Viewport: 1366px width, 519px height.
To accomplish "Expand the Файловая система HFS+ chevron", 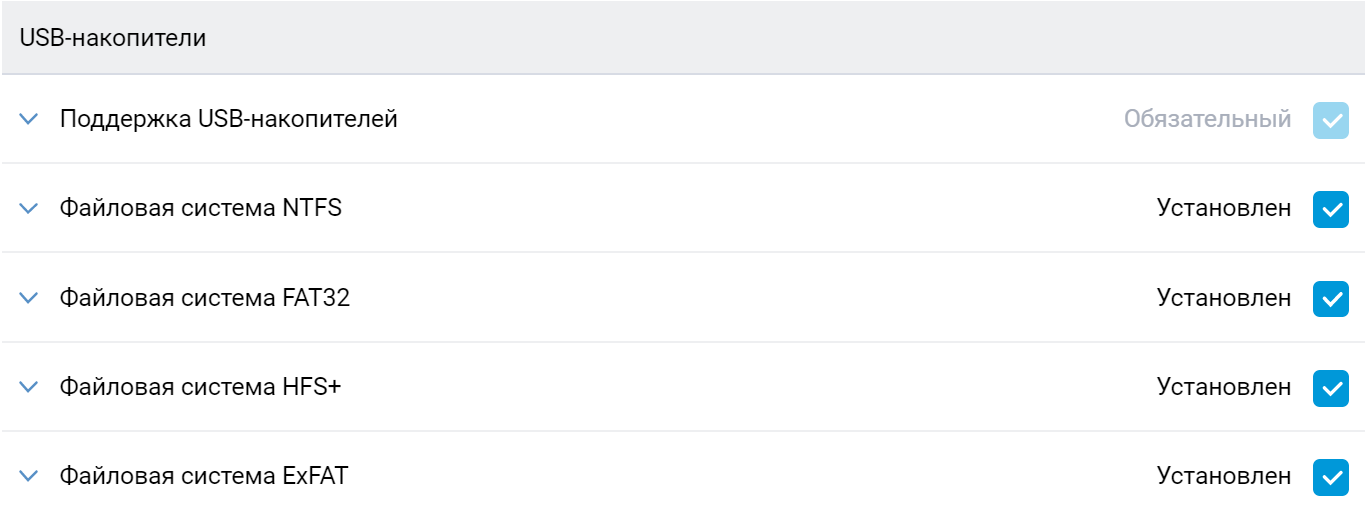I will click(29, 387).
